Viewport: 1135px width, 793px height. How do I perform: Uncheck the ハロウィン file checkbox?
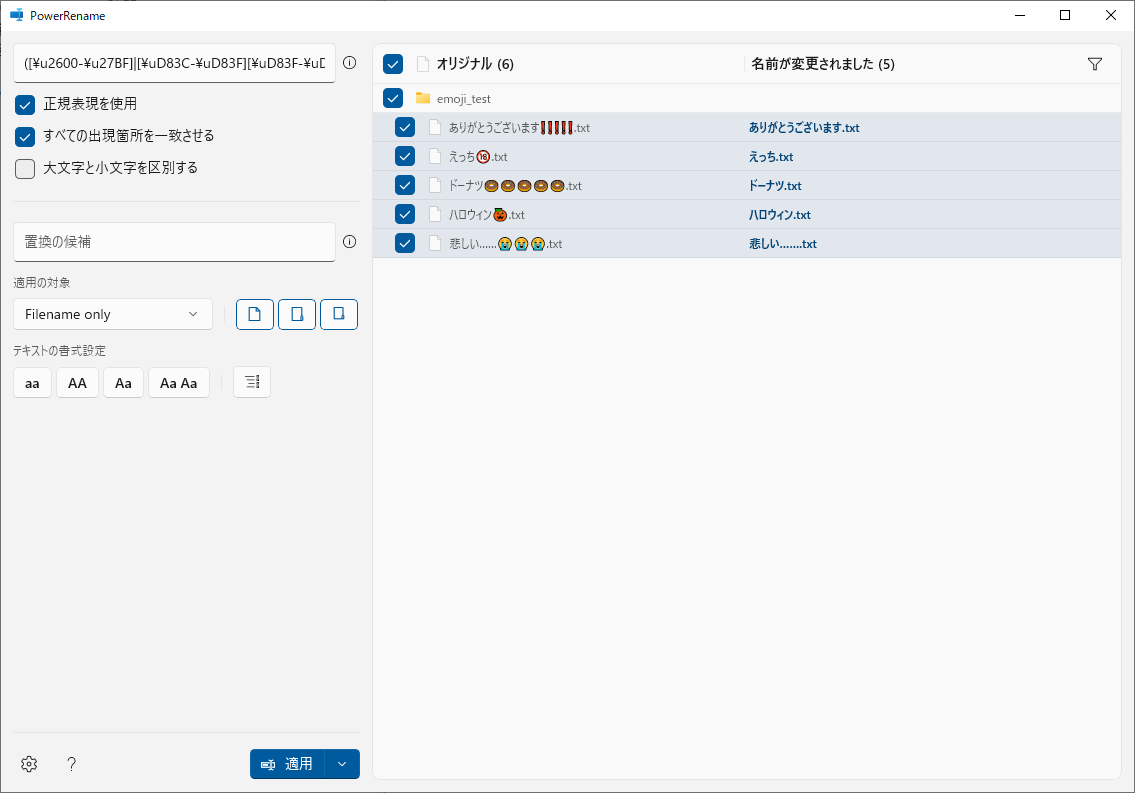405,214
